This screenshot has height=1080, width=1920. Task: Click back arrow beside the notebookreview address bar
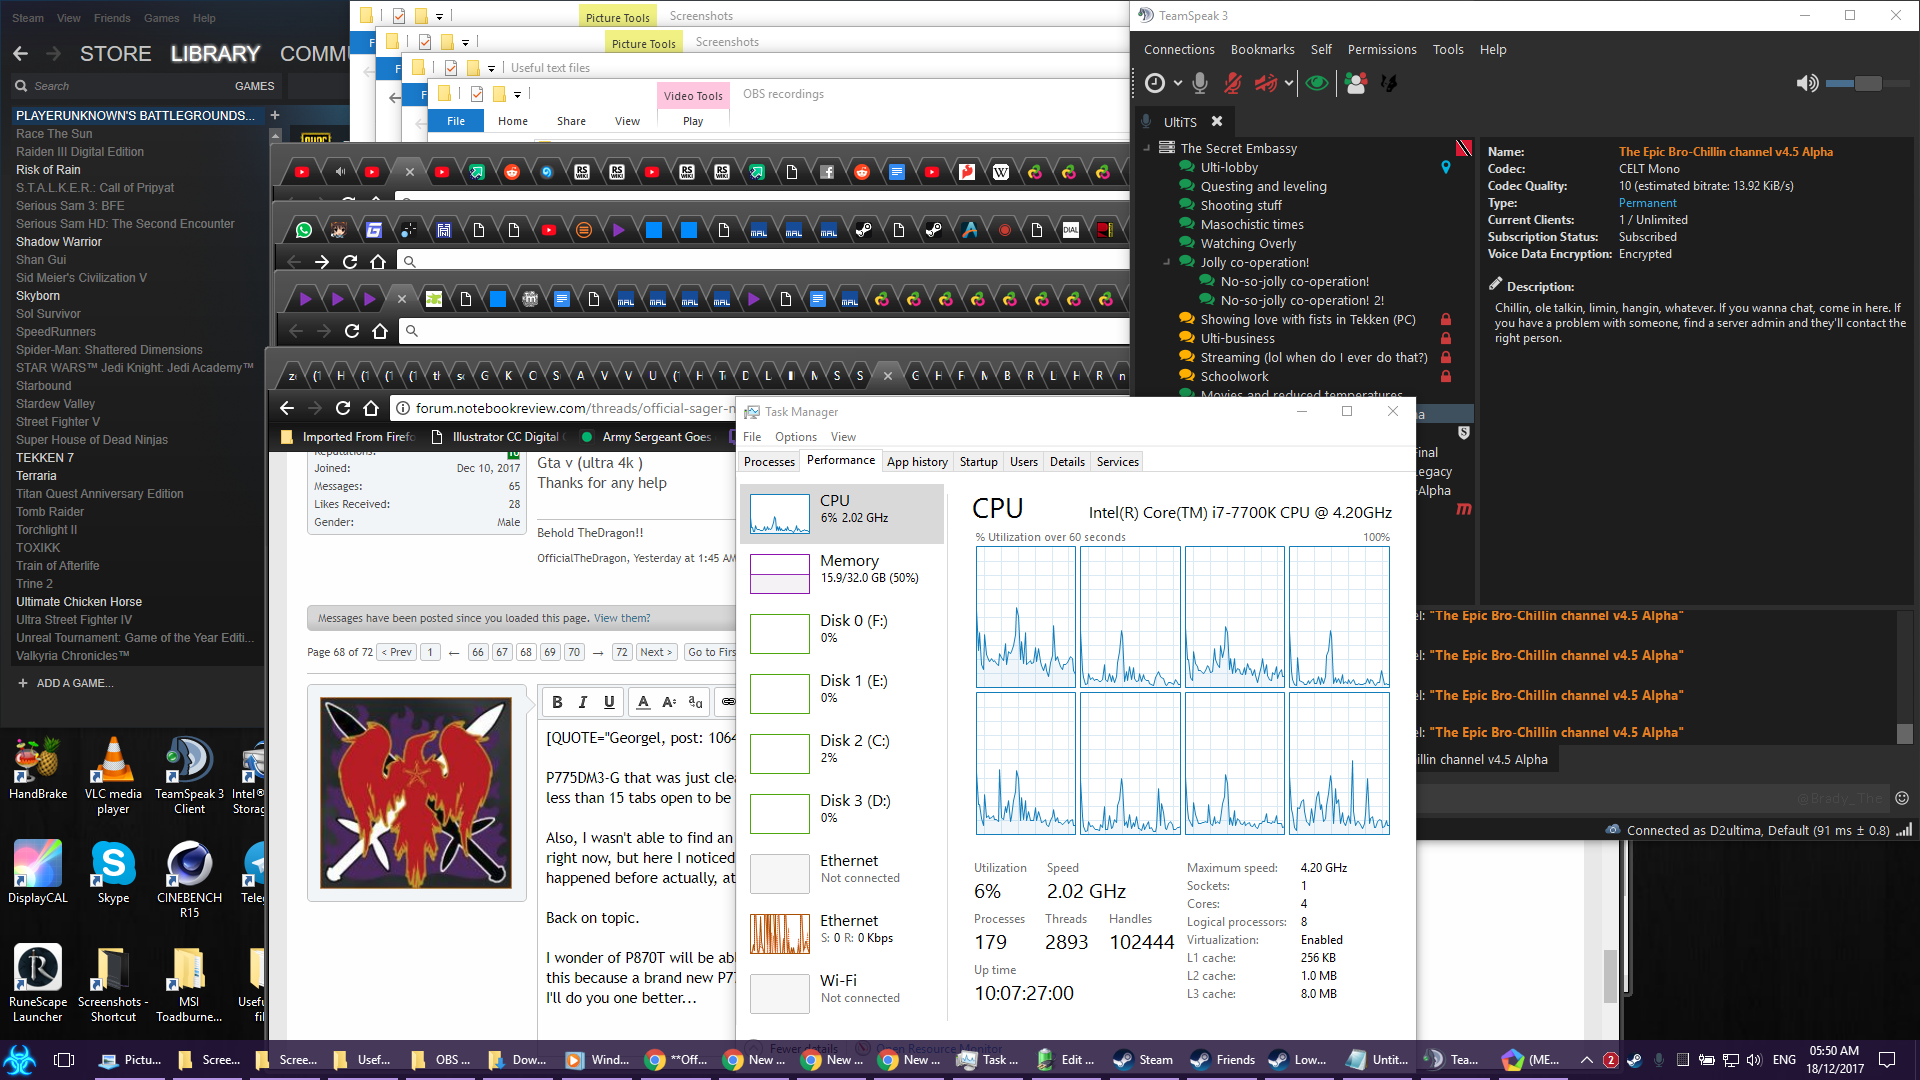tap(287, 408)
